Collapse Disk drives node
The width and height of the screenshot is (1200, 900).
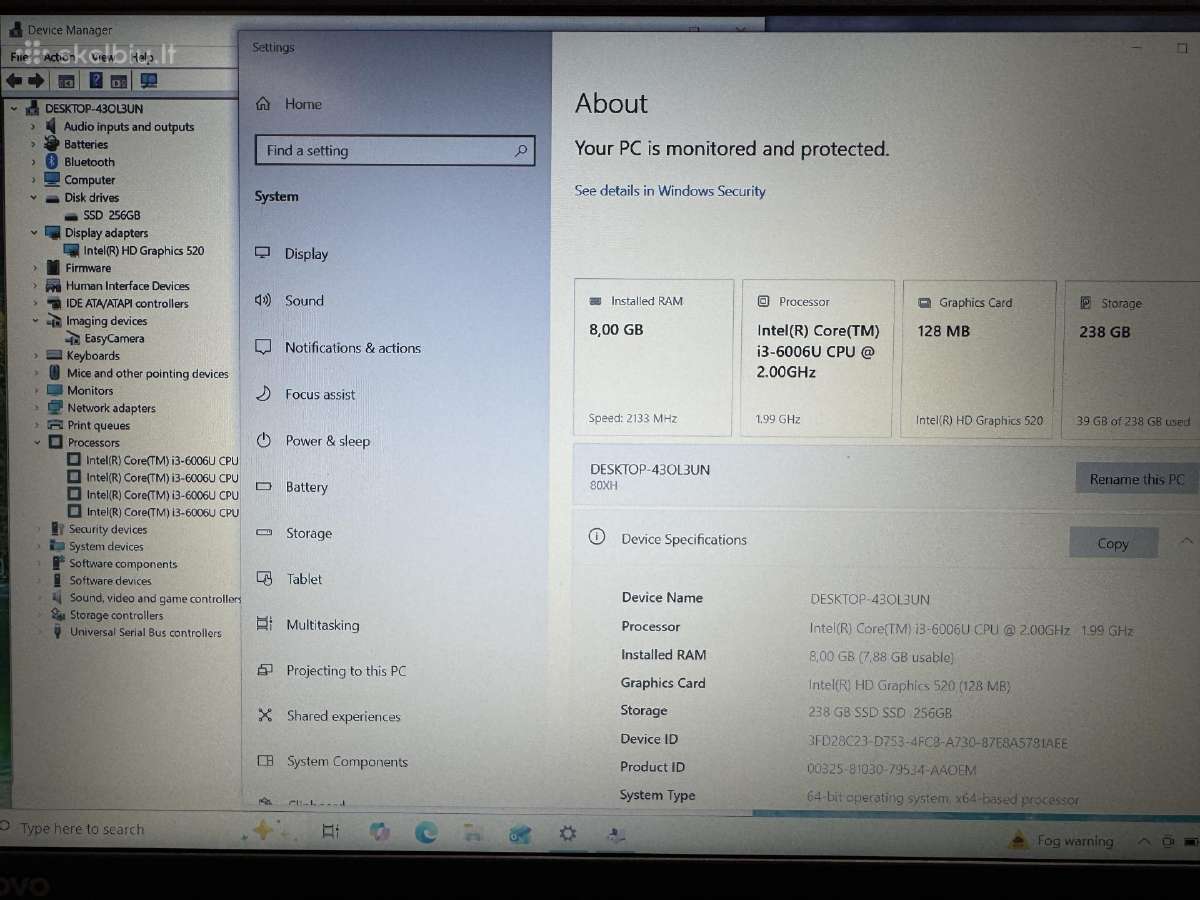click(x=33, y=198)
